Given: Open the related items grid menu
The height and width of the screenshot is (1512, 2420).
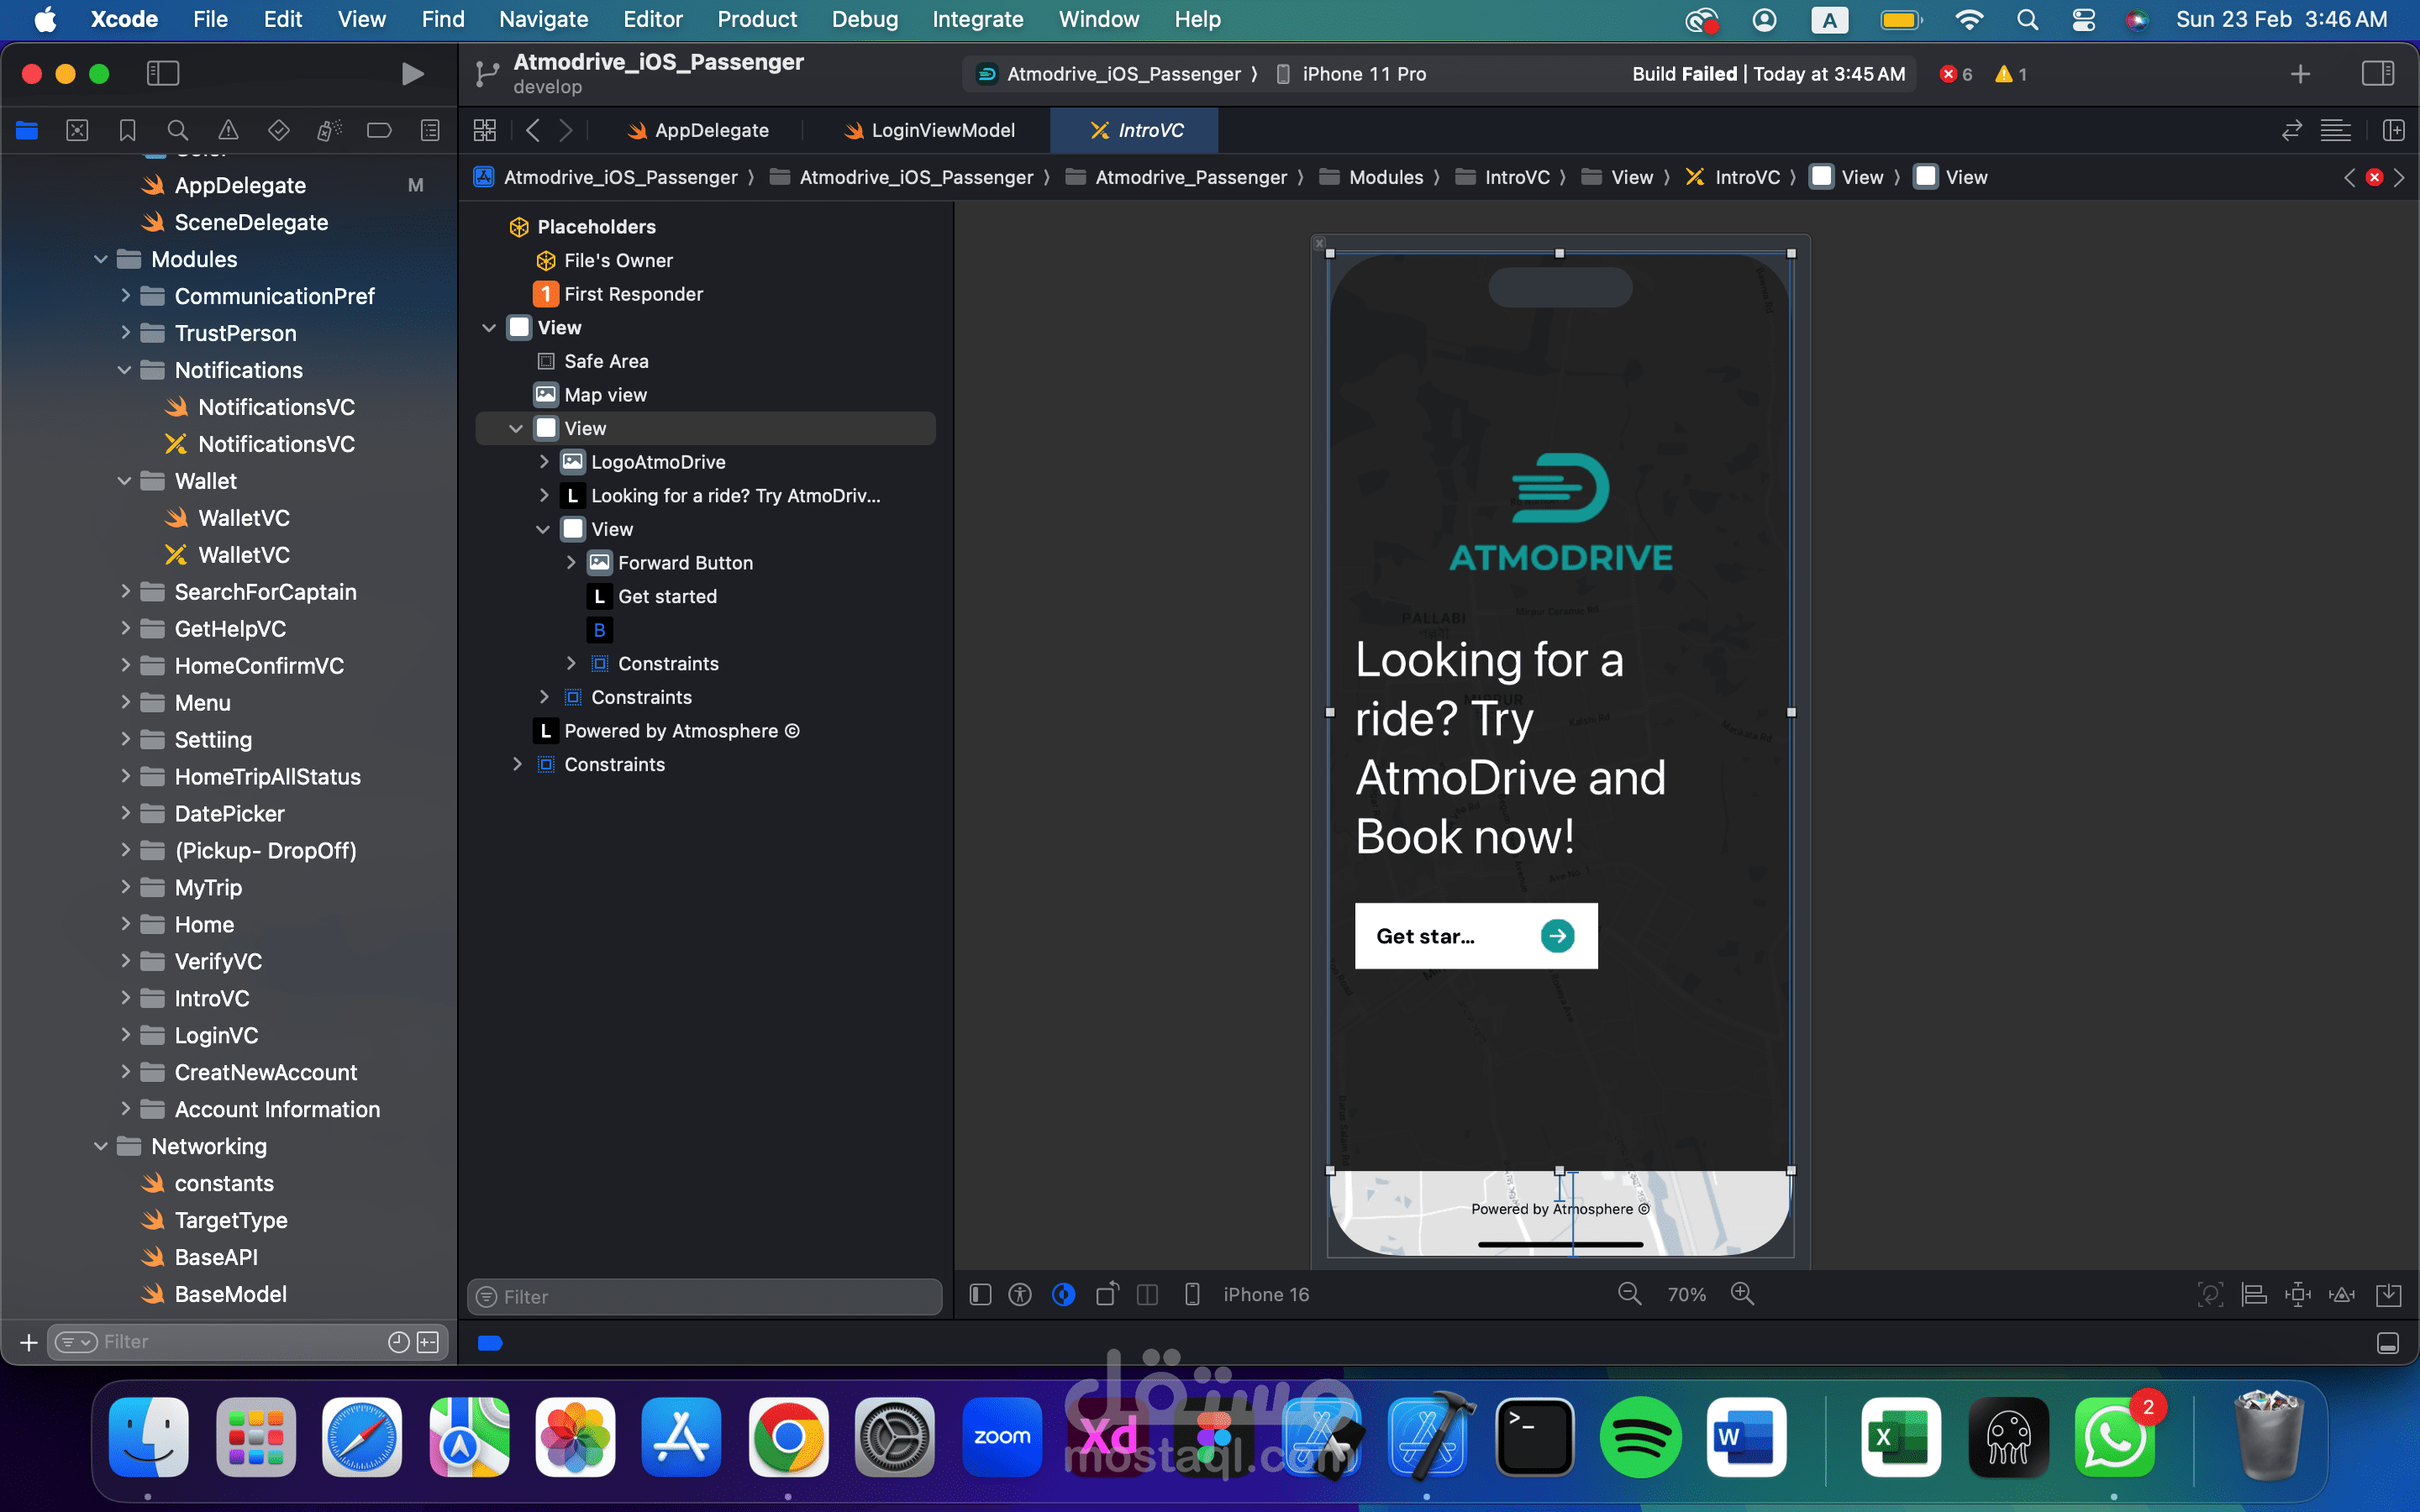Looking at the screenshot, I should (485, 130).
